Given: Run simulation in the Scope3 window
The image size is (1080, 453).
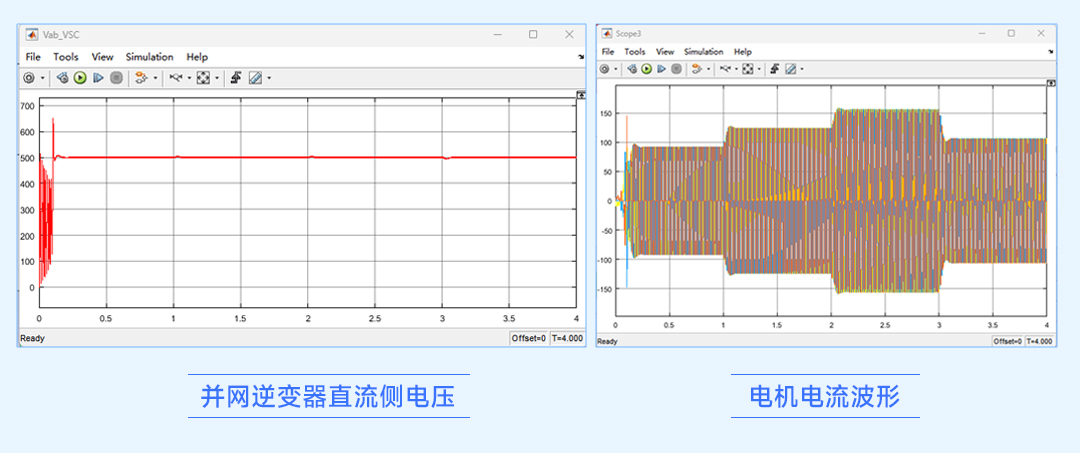Looking at the screenshot, I should [647, 69].
